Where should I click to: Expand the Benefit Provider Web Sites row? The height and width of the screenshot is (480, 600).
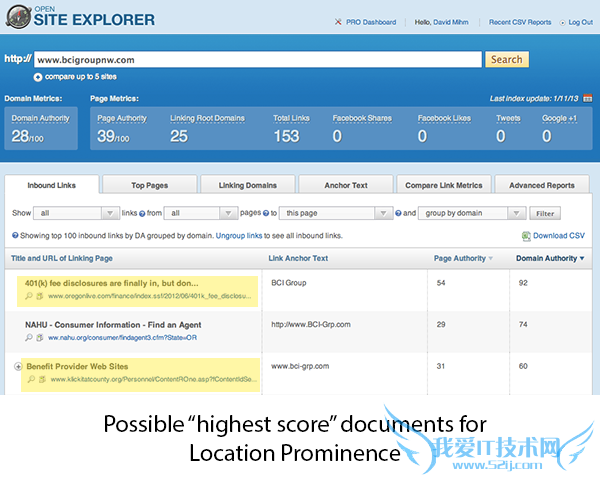(x=17, y=367)
